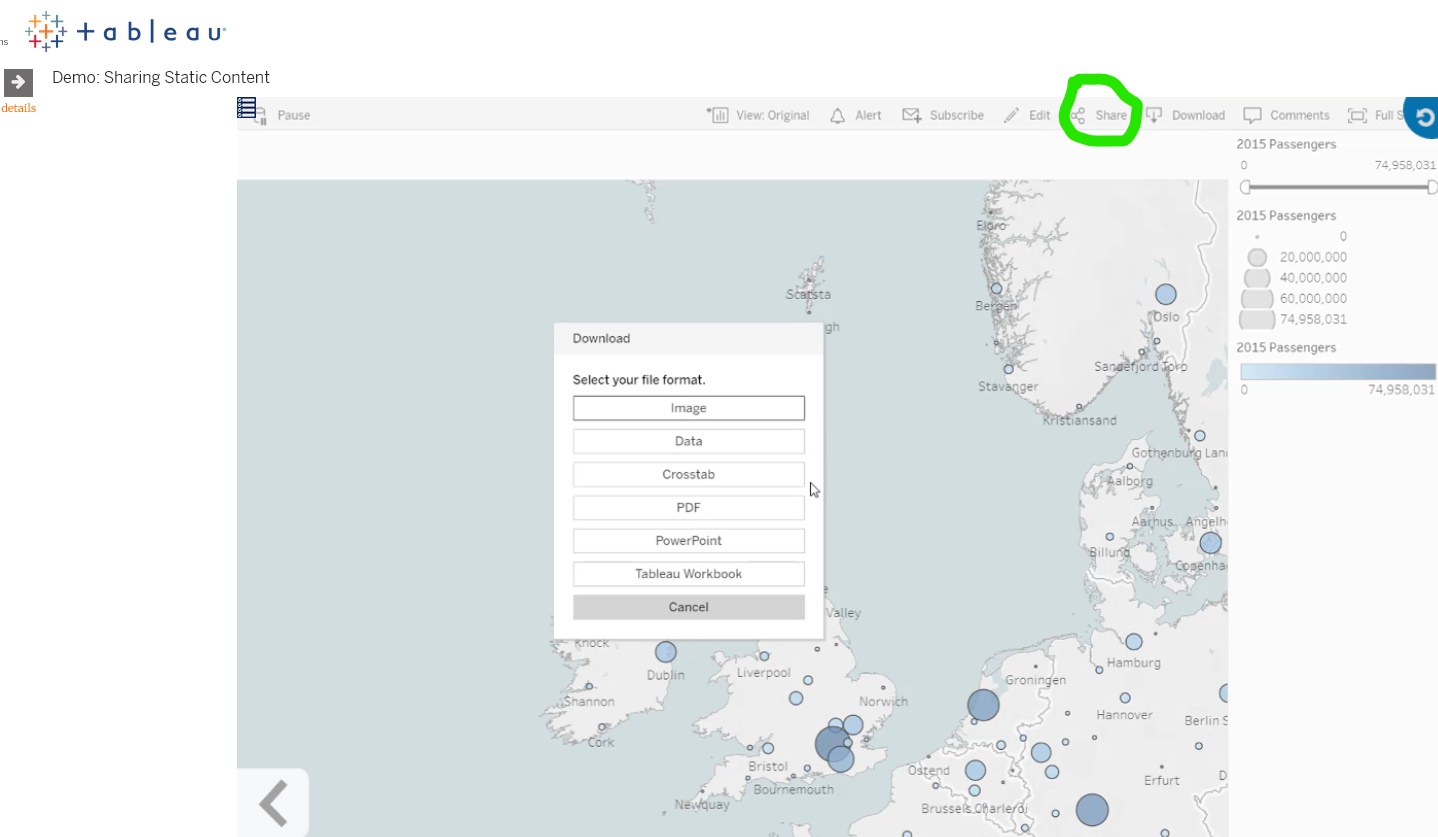Click the Oslo airport circle on map
Image resolution: width=1438 pixels, height=837 pixels.
point(1166,294)
